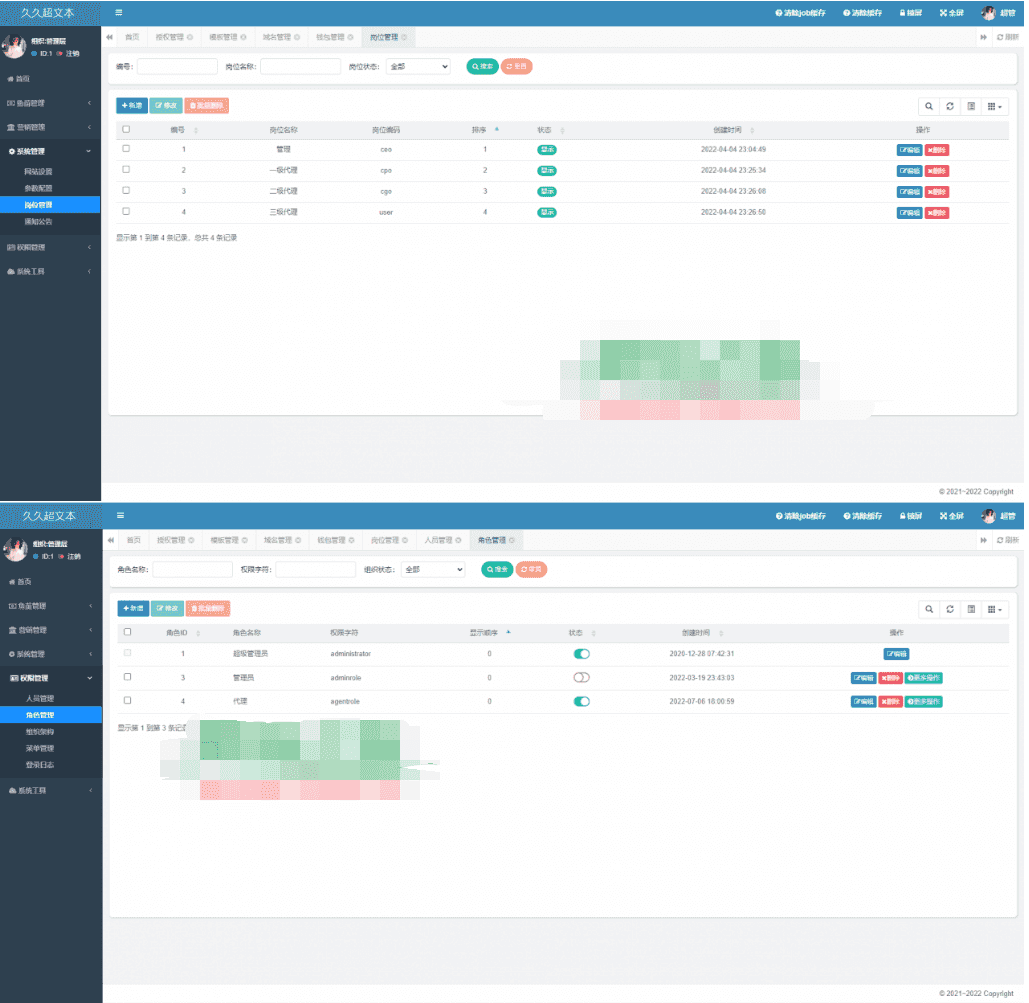
Task: Click lock screen icon in 角色管理 header
Action: 910,516
